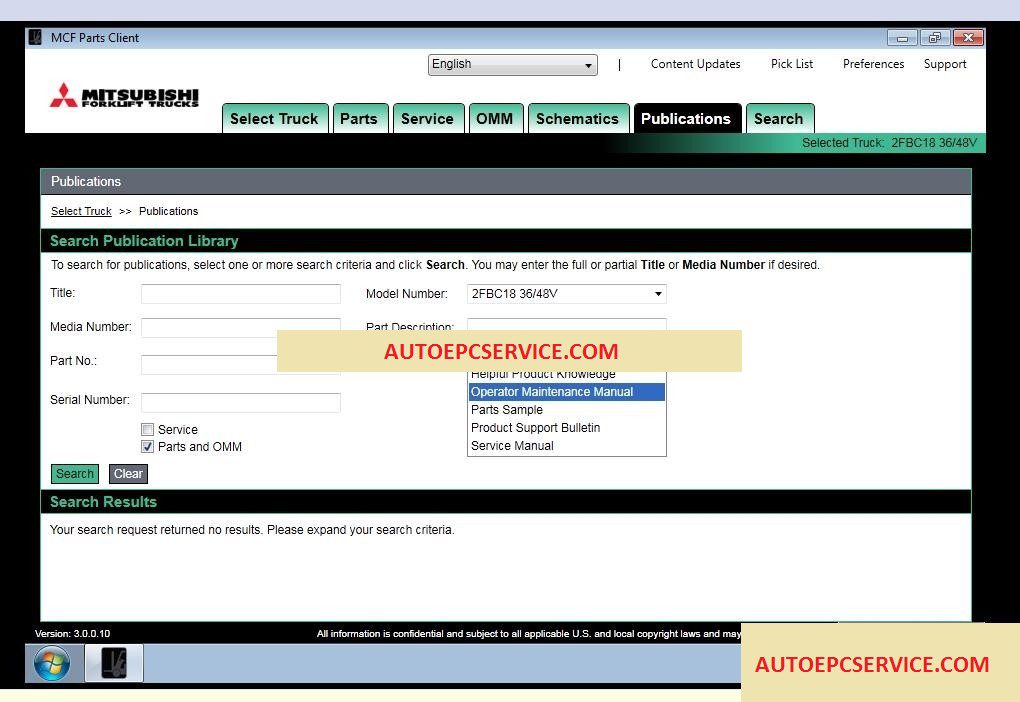Open the Pick List link

point(792,64)
